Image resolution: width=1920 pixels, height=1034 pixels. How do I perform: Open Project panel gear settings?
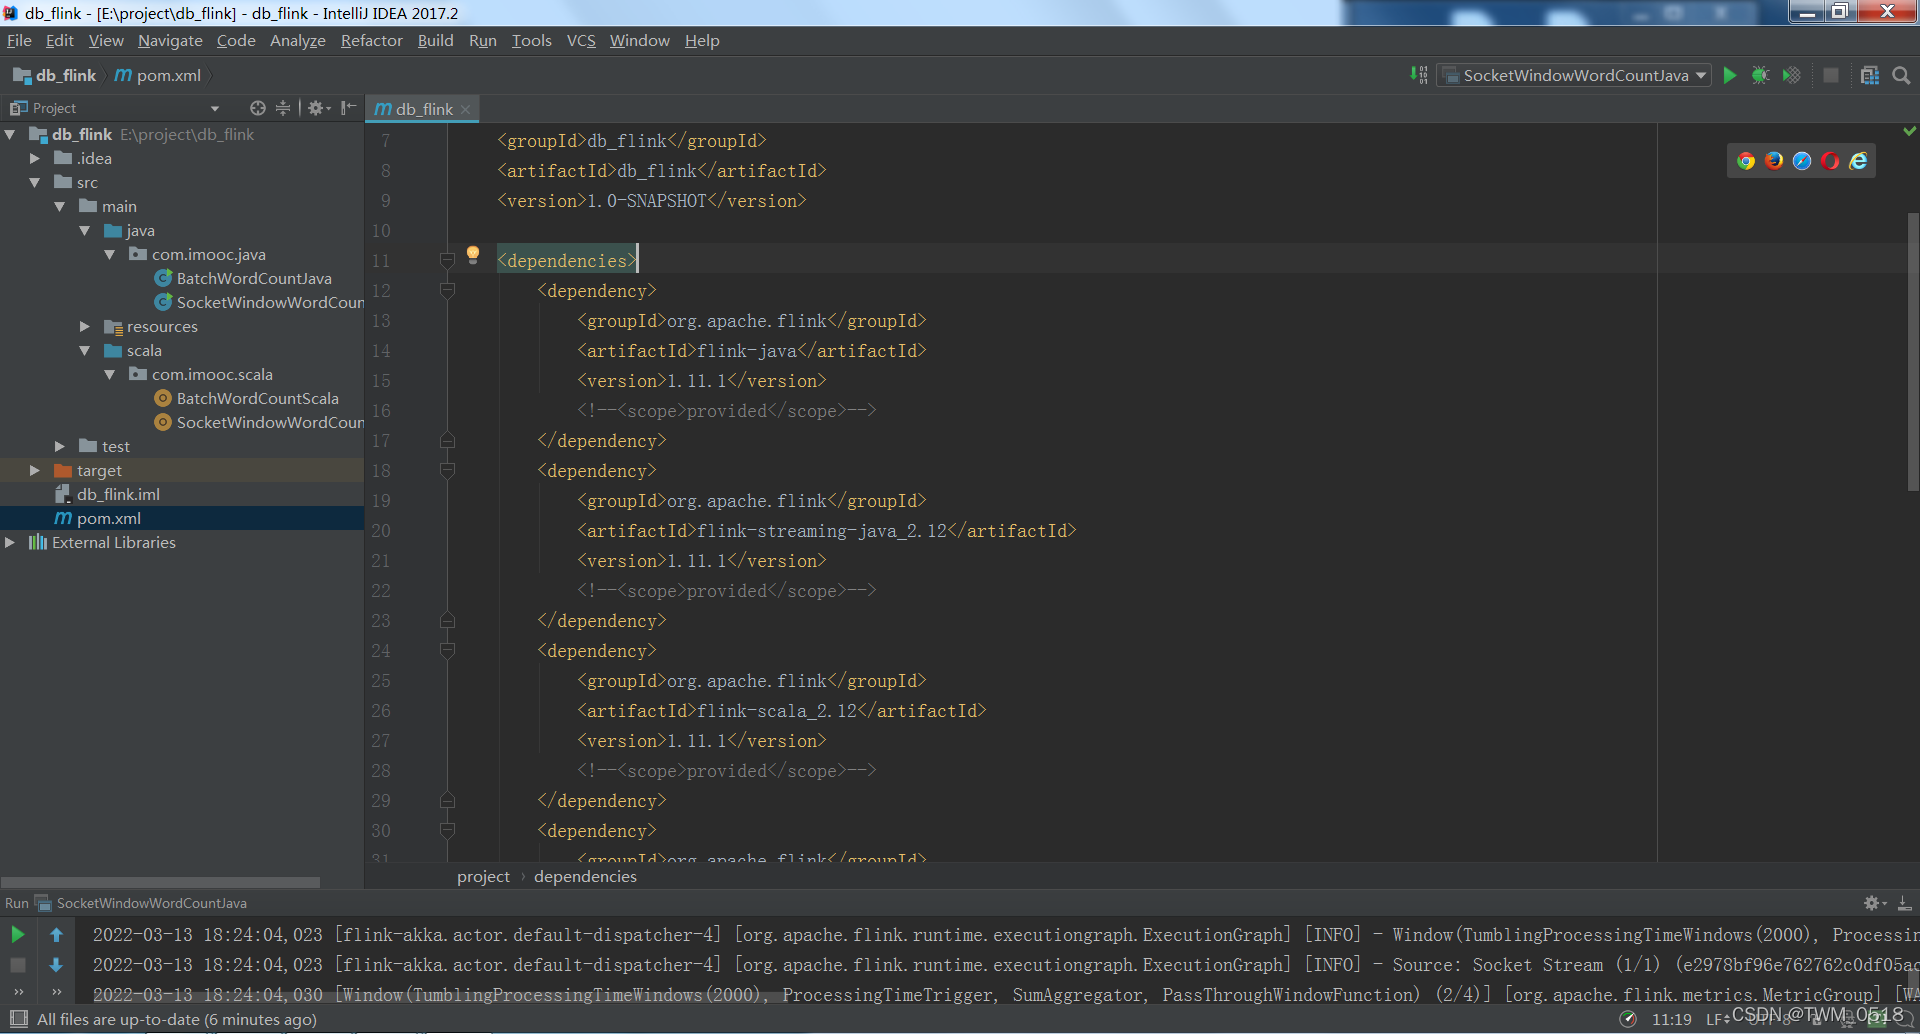318,108
